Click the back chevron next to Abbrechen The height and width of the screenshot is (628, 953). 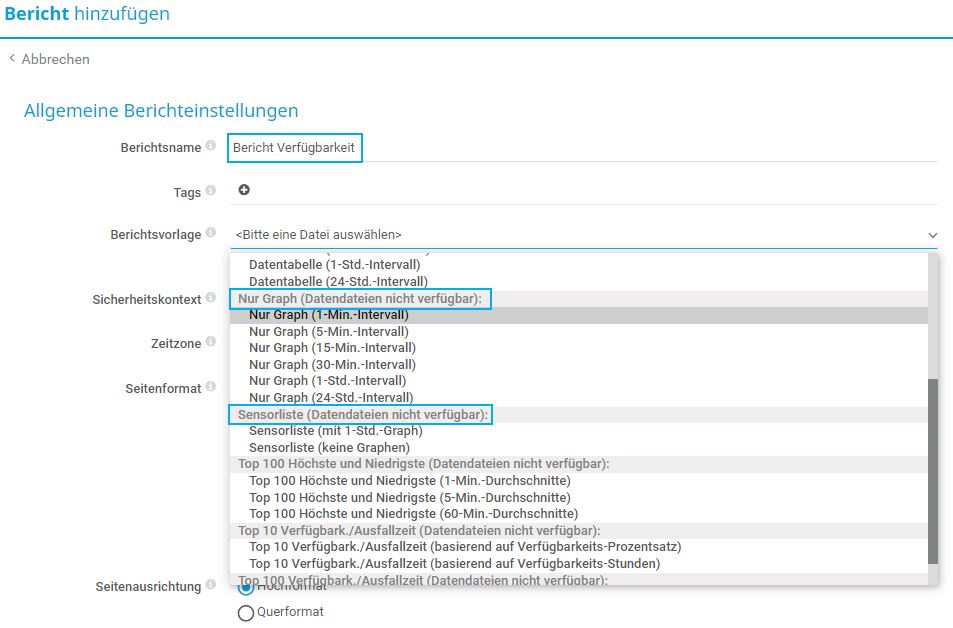point(12,59)
